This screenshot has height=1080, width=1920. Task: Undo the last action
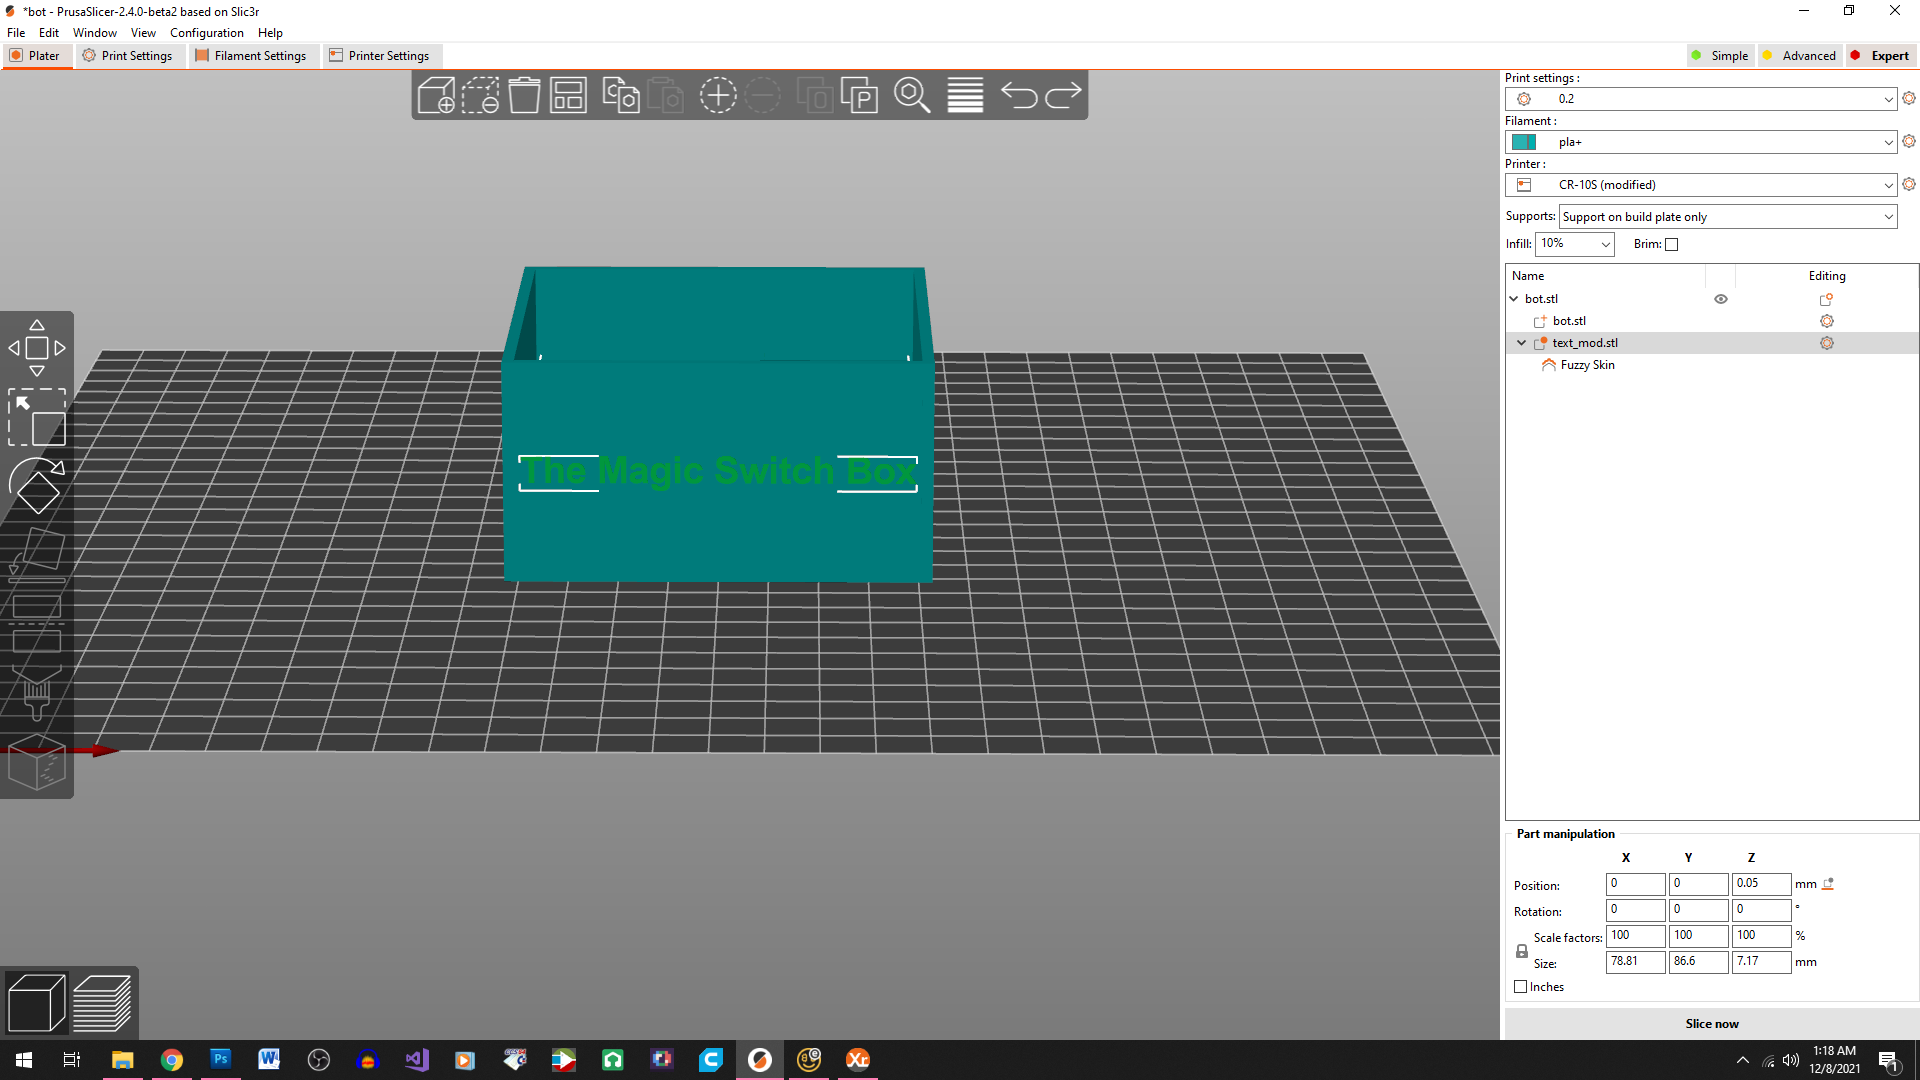[x=1019, y=95]
